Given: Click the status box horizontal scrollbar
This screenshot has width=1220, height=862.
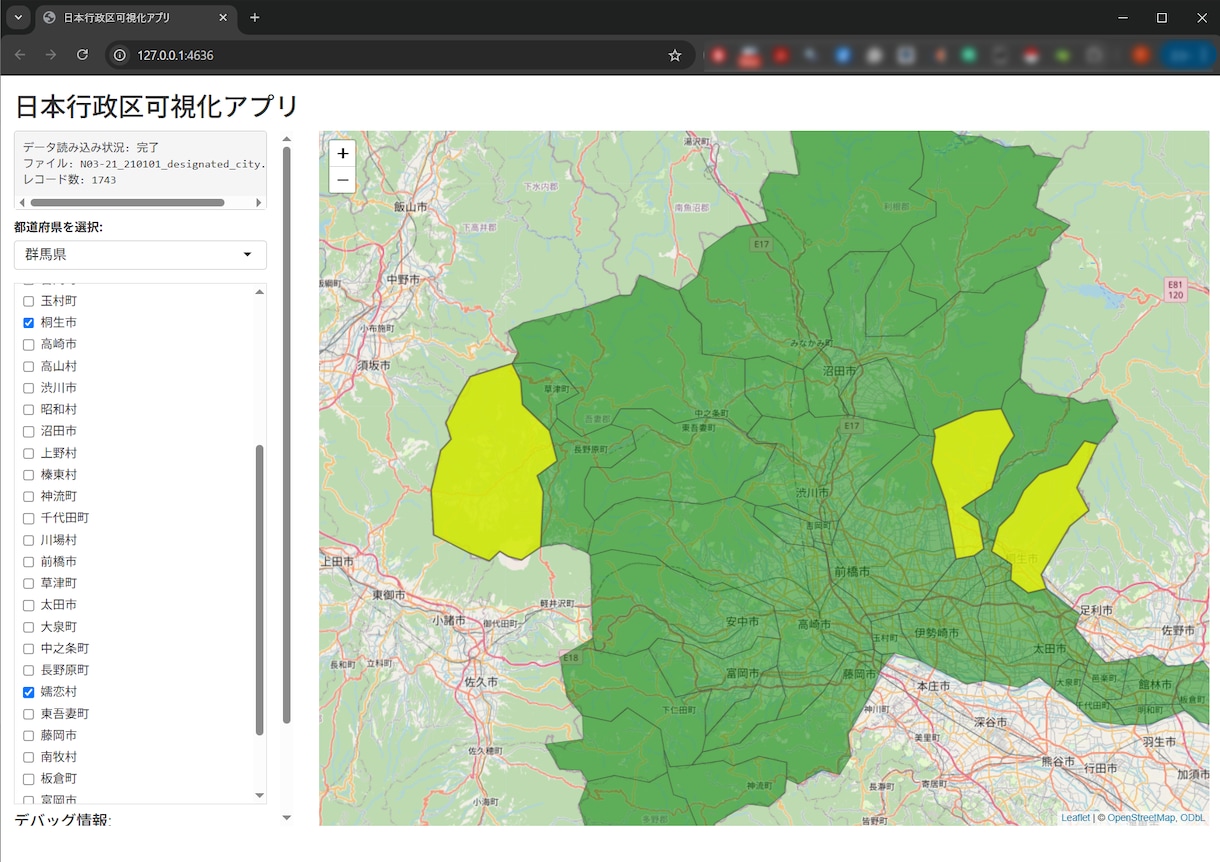Looking at the screenshot, I should [x=127, y=202].
